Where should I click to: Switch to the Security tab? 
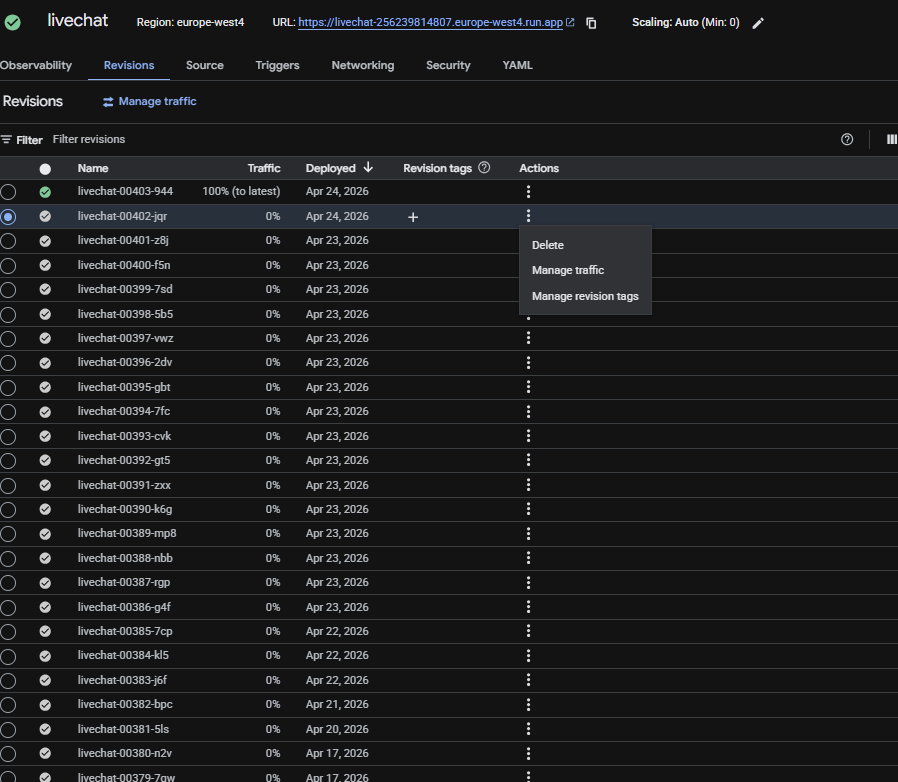tap(448, 65)
